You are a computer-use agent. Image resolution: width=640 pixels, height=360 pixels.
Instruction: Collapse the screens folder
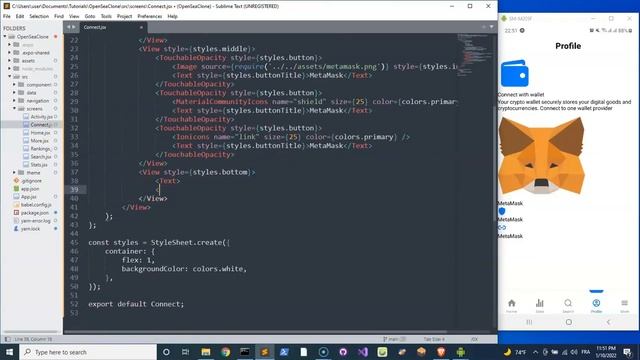point(14,109)
